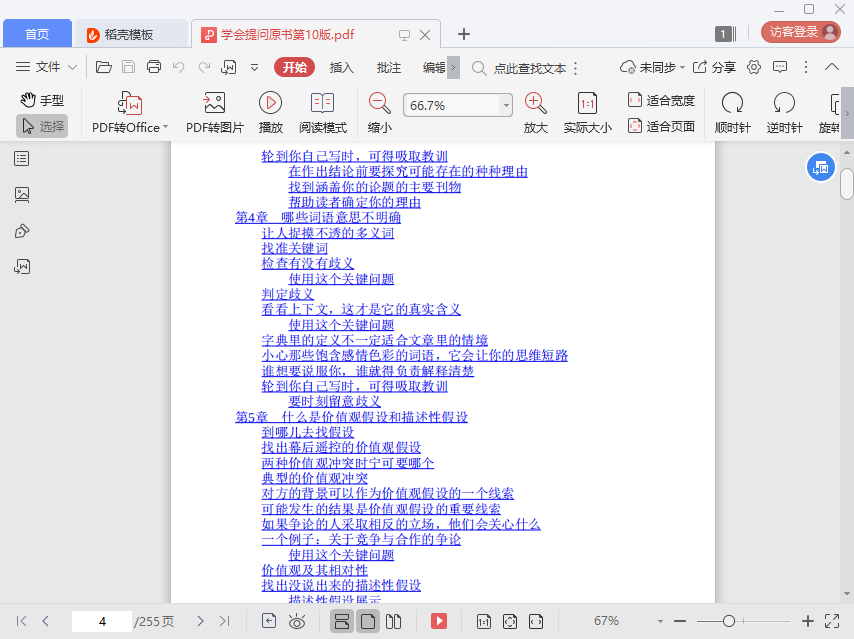Start slideshow with 播放 button

(x=270, y=113)
